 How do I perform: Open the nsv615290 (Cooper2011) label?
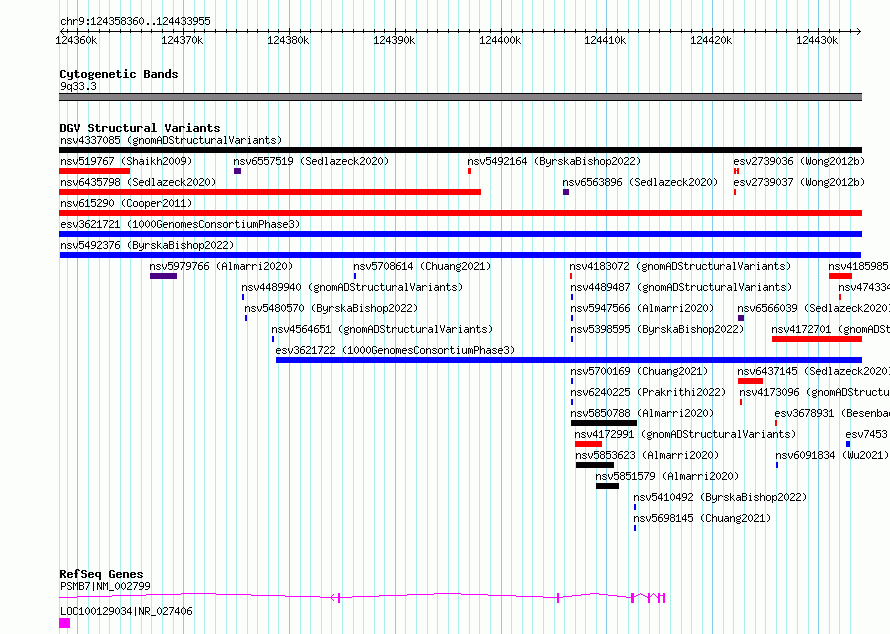click(126, 203)
